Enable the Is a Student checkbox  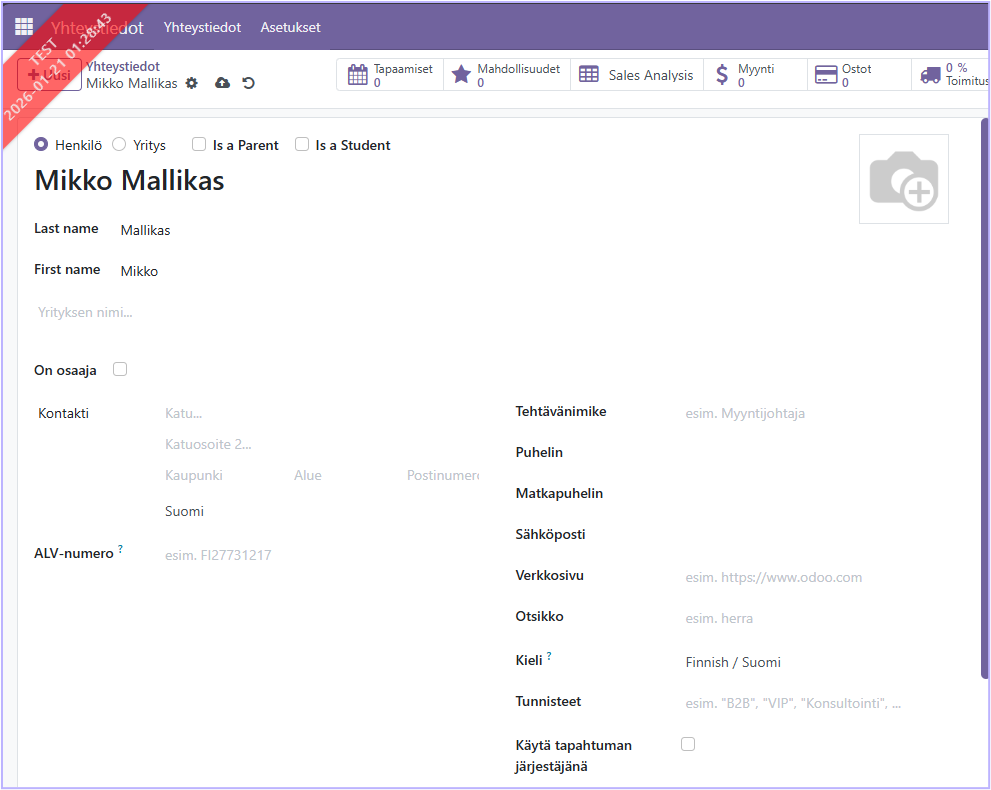(302, 145)
